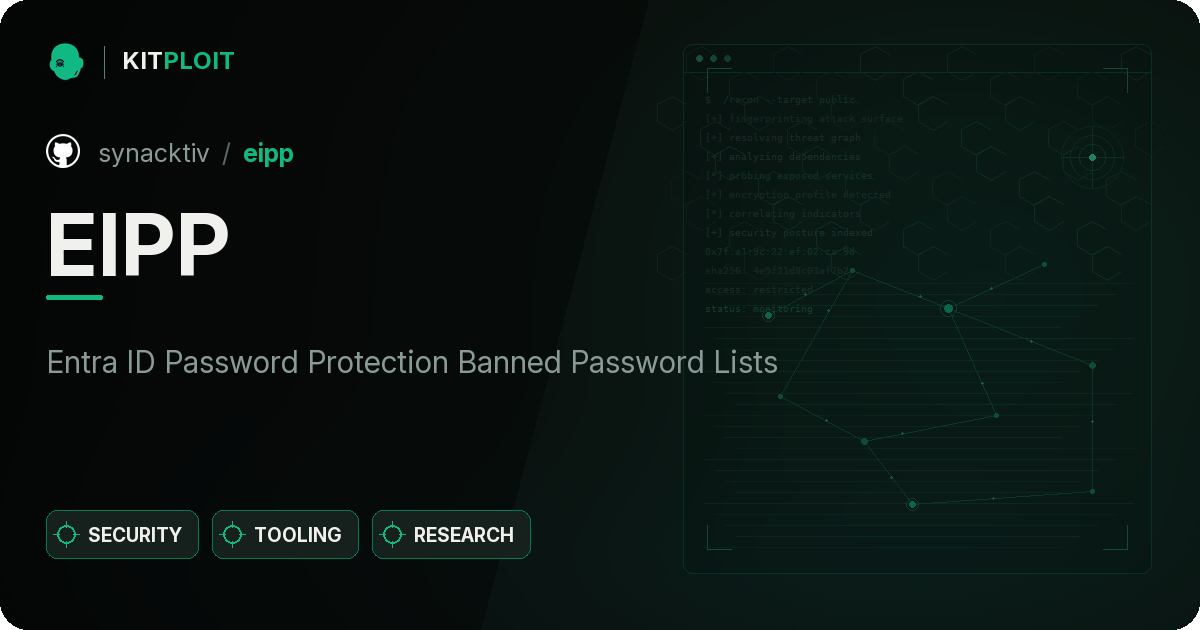Click the Entra ID Password Protection description text
Screen dimensions: 1200x630
click(x=412, y=362)
